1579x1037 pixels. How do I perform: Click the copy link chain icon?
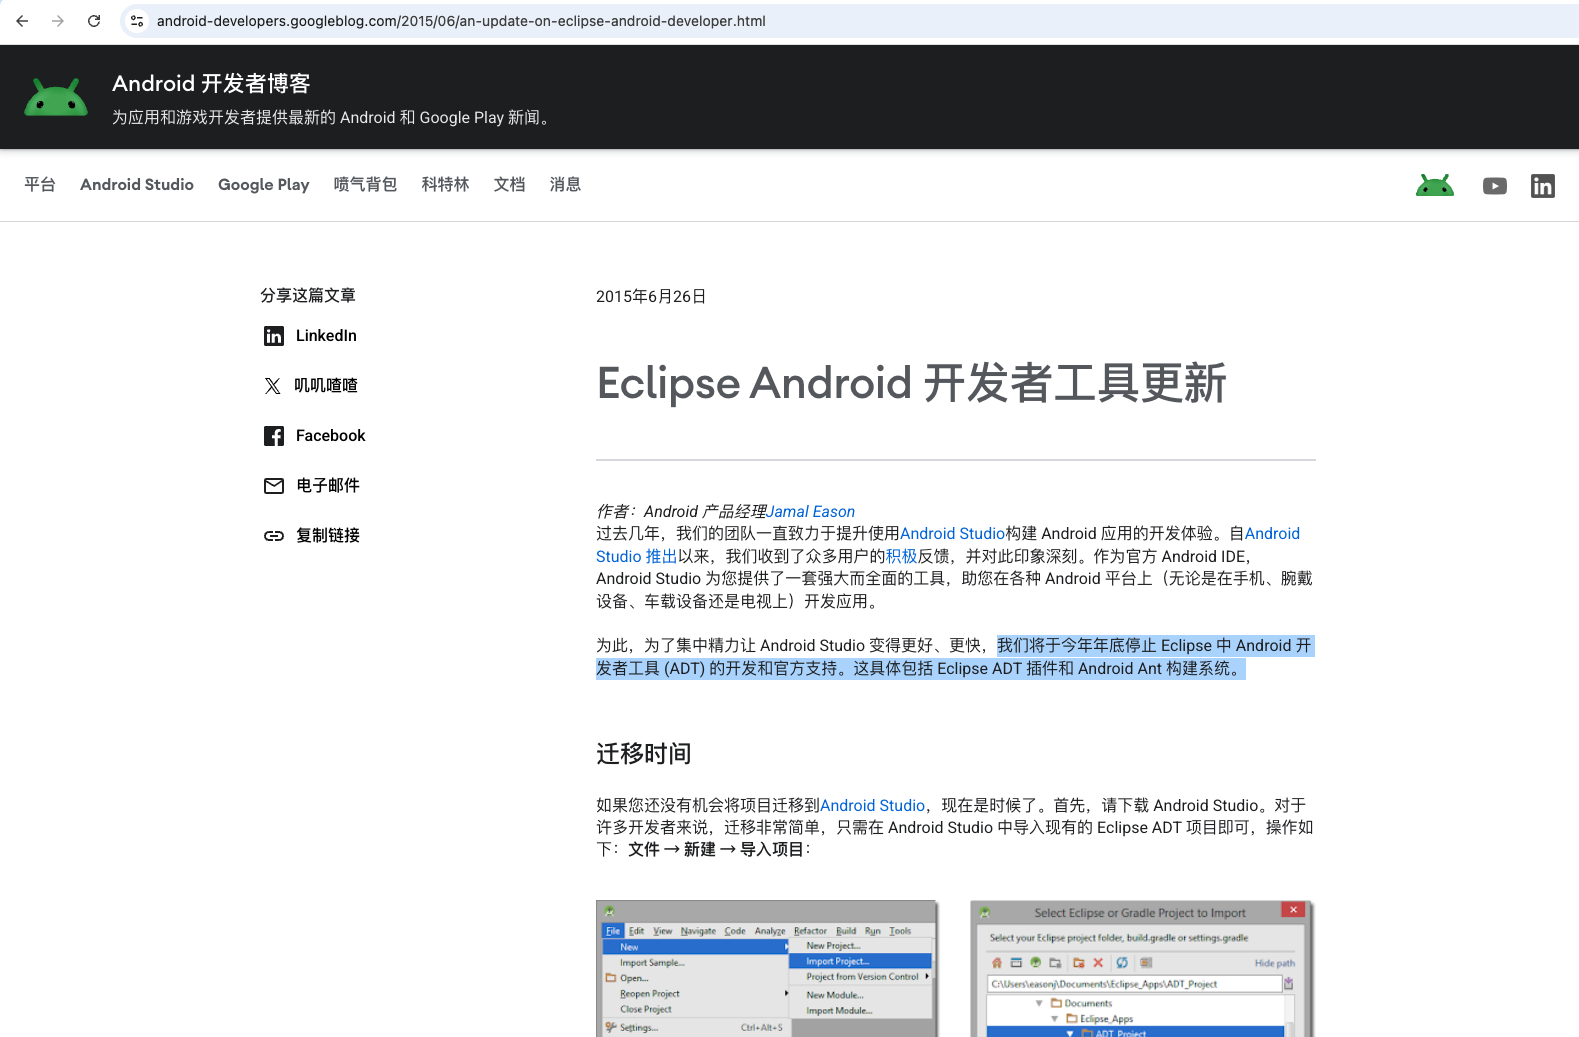click(x=274, y=536)
